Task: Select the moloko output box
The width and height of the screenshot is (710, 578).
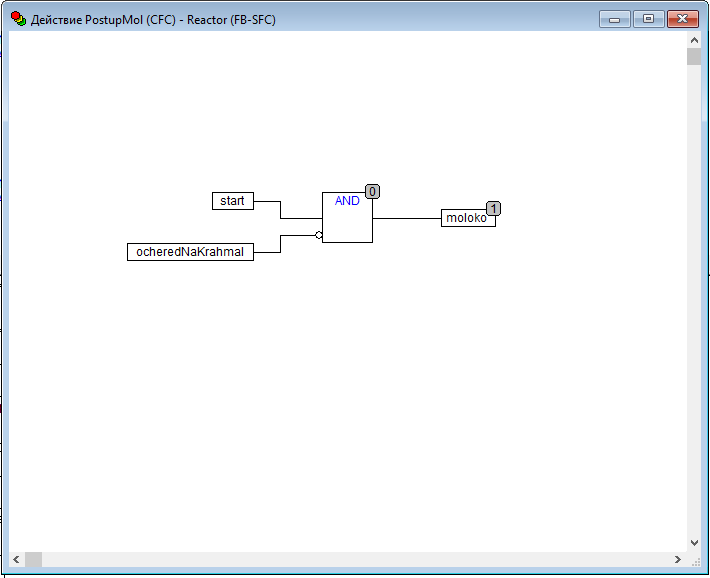Action: [x=468, y=218]
